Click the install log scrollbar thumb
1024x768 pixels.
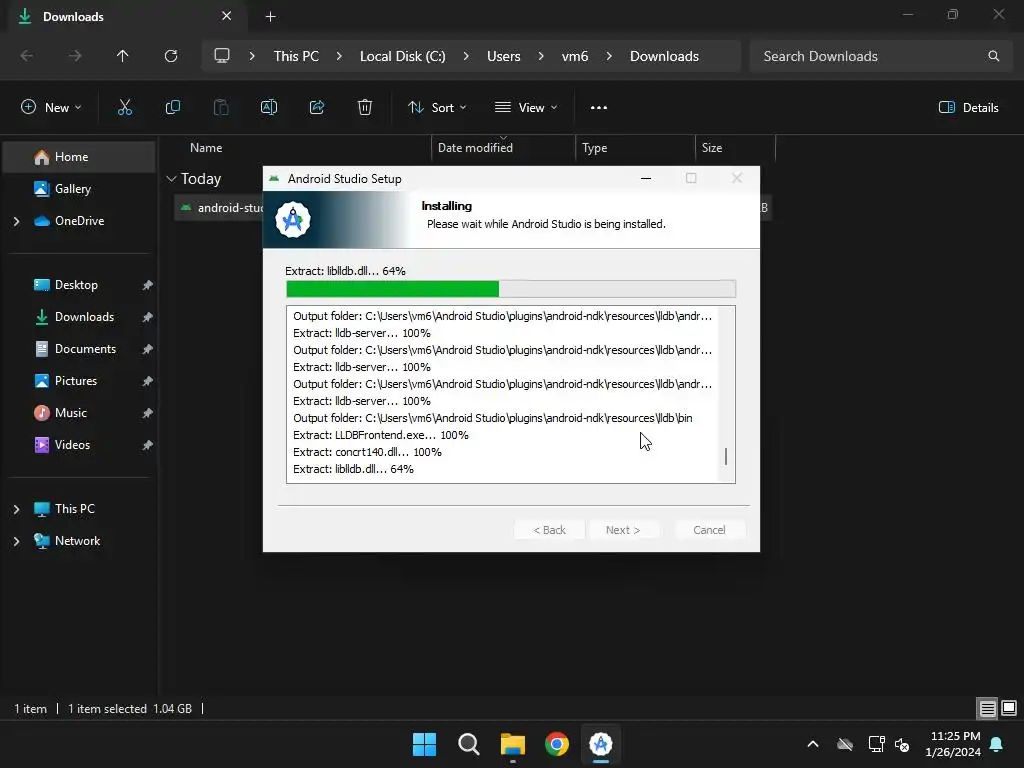726,456
